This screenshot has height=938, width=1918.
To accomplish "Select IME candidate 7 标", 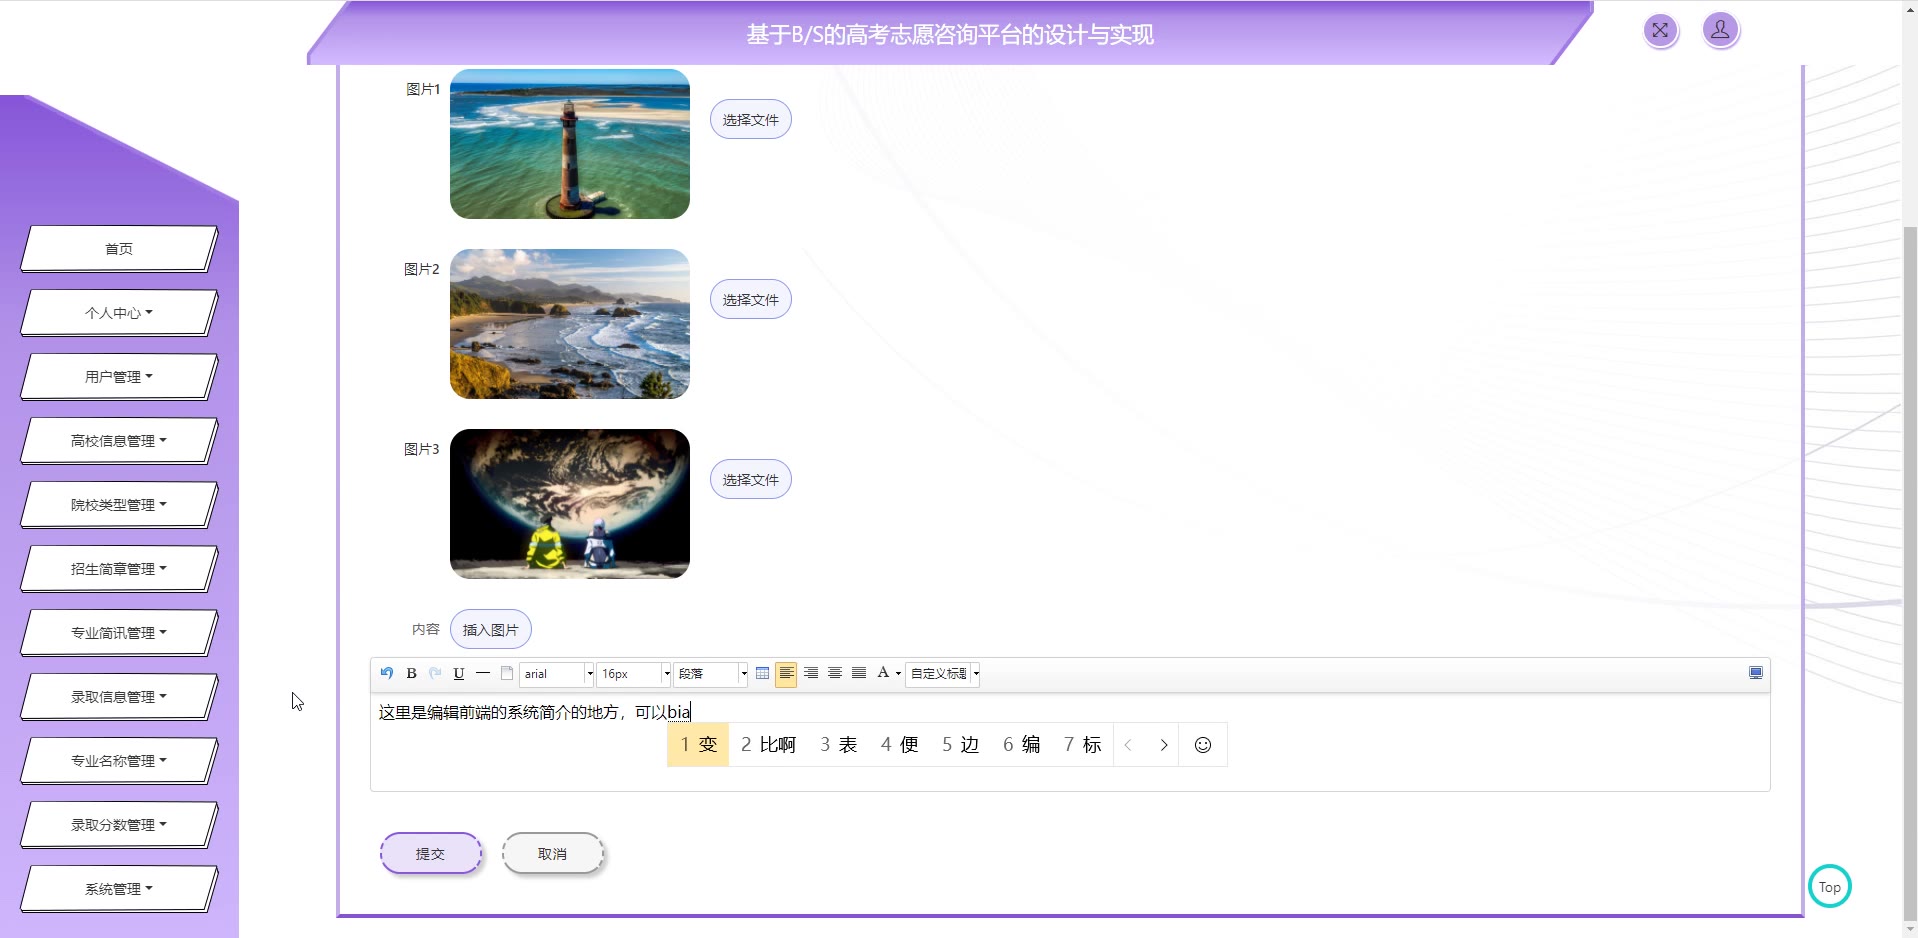I will pyautogui.click(x=1083, y=745).
